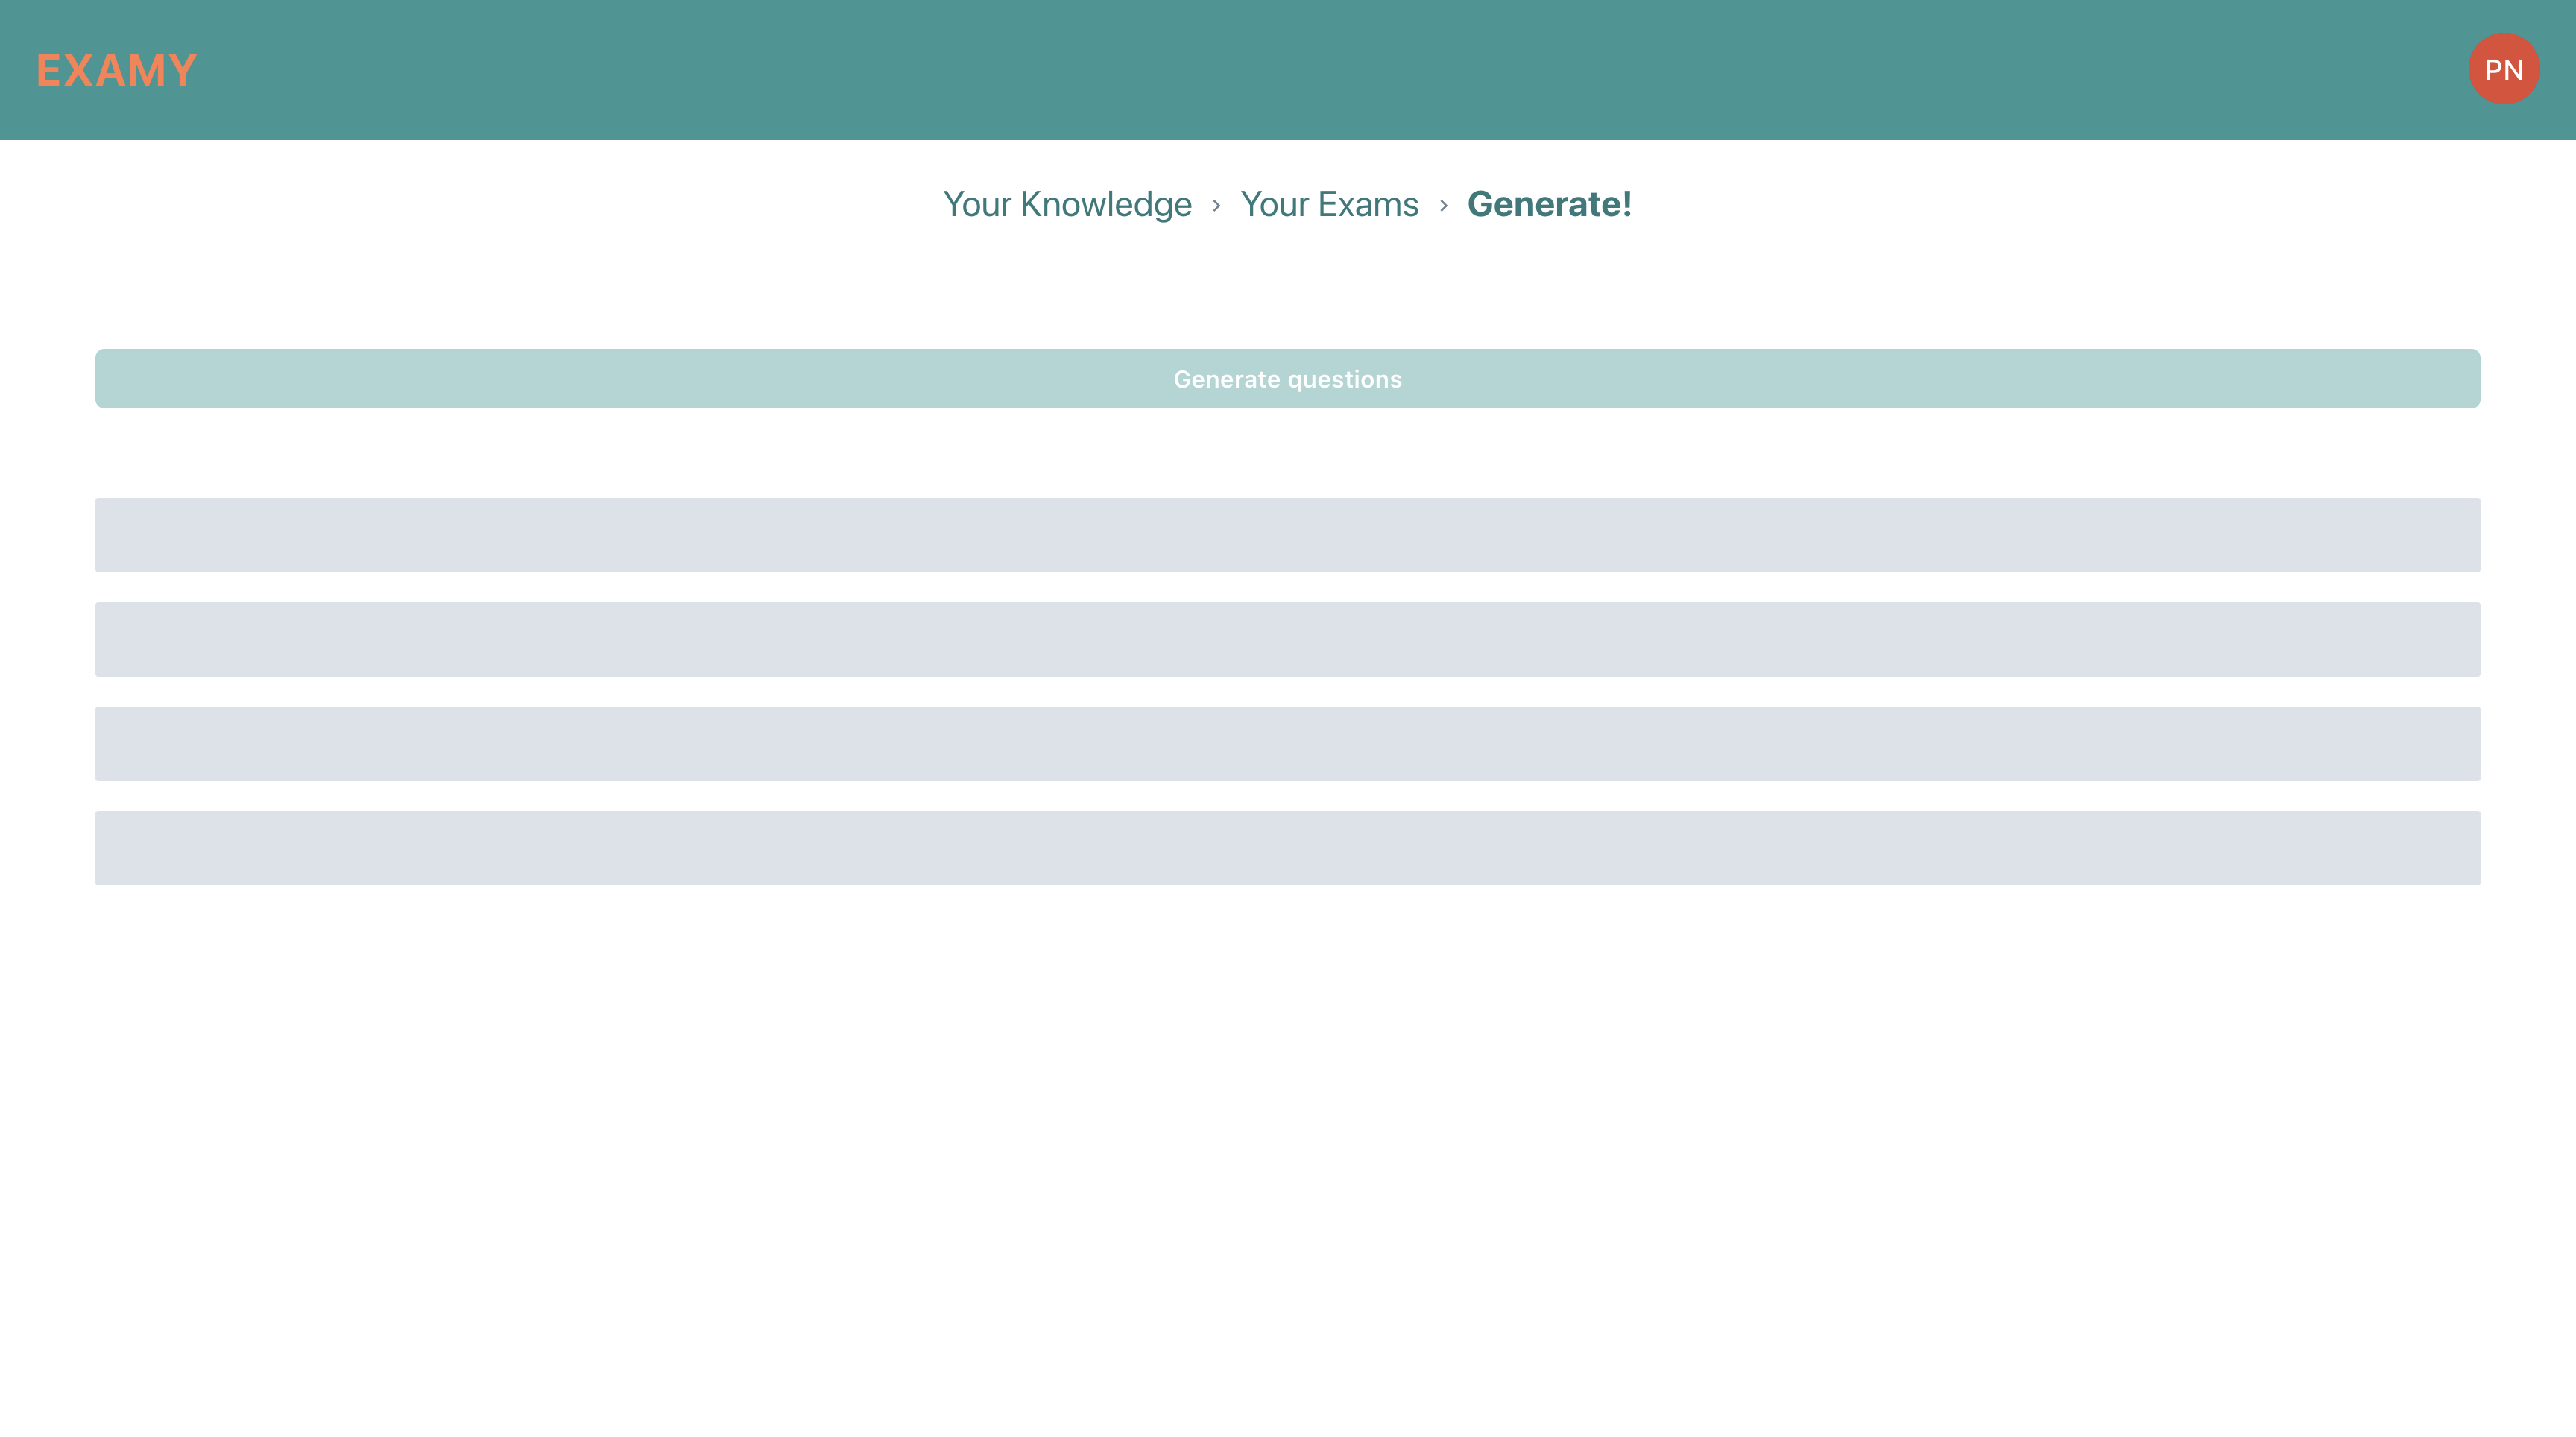This screenshot has width=2576, height=1437.
Task: Click the chevron before Generate!
Action: [1443, 205]
